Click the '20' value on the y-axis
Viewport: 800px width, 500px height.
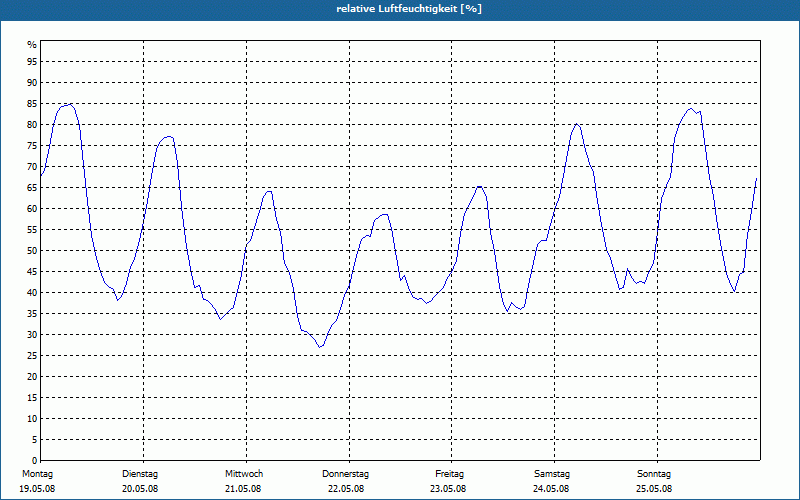tap(32, 377)
